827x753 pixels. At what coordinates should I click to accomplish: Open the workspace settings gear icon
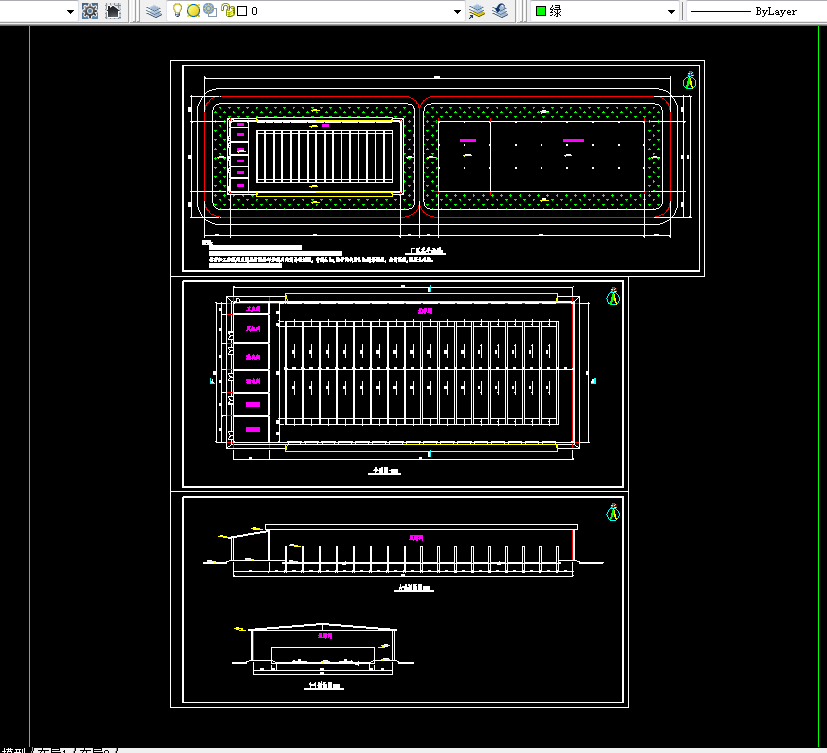(90, 11)
